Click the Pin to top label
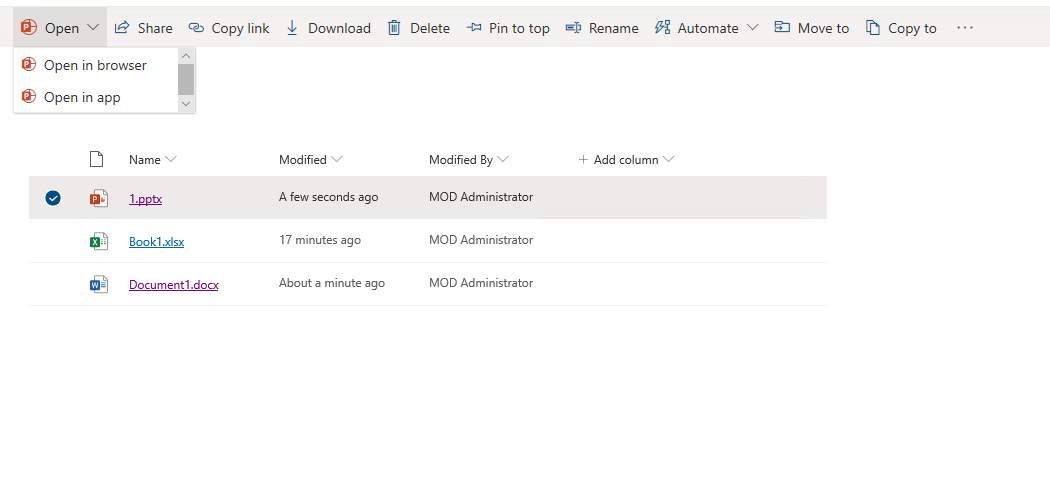This screenshot has height=498, width=1050. pyautogui.click(x=520, y=28)
